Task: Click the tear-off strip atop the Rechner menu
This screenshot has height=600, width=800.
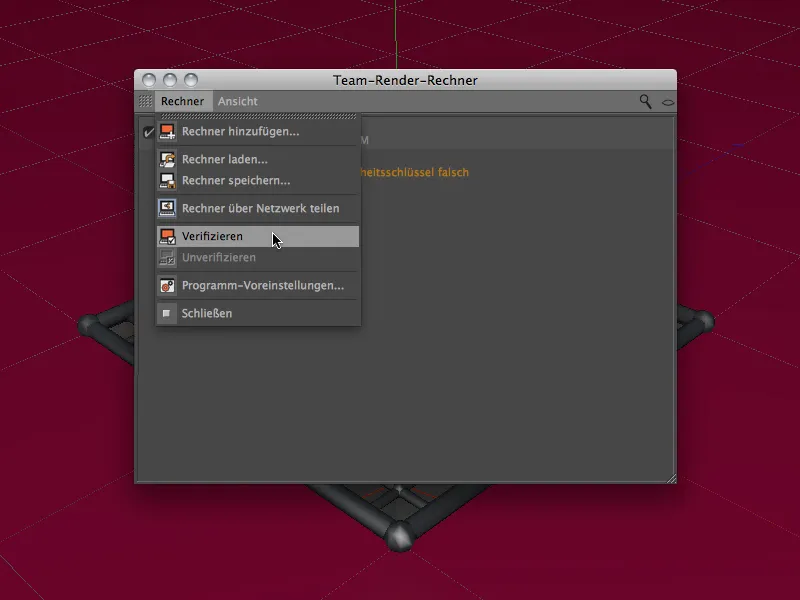Action: (258, 116)
